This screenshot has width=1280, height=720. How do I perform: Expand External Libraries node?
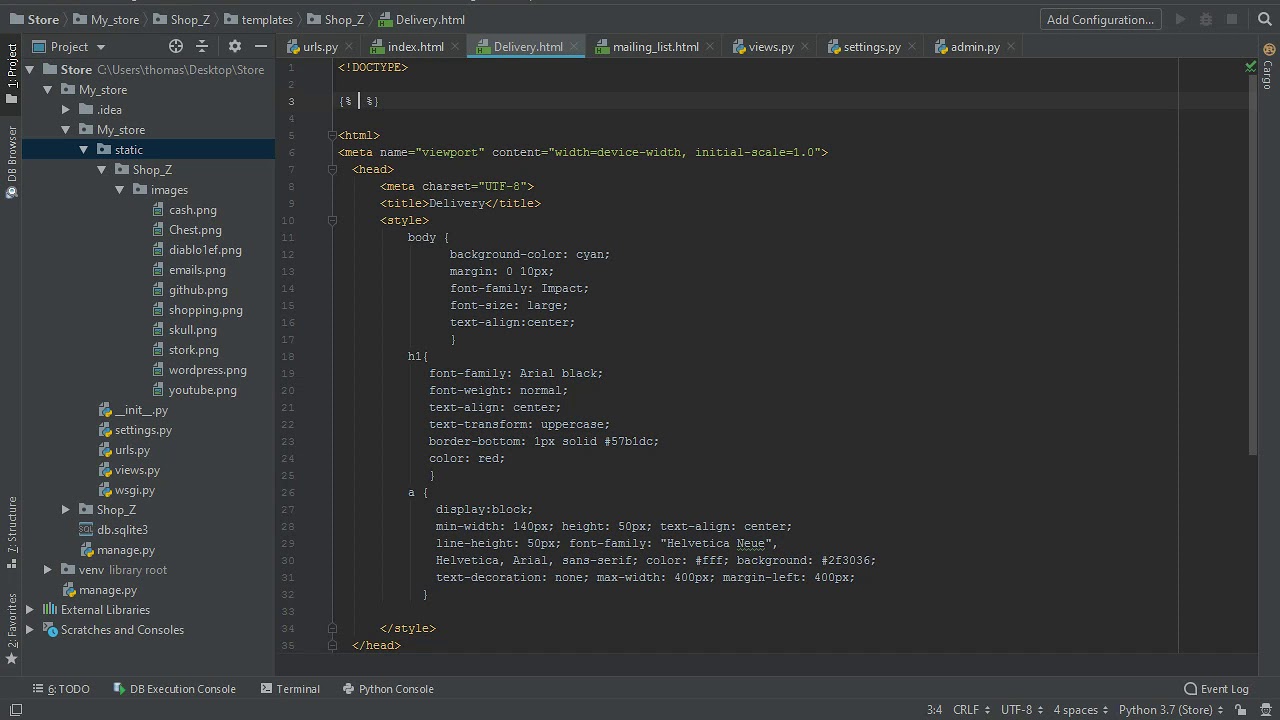click(30, 610)
